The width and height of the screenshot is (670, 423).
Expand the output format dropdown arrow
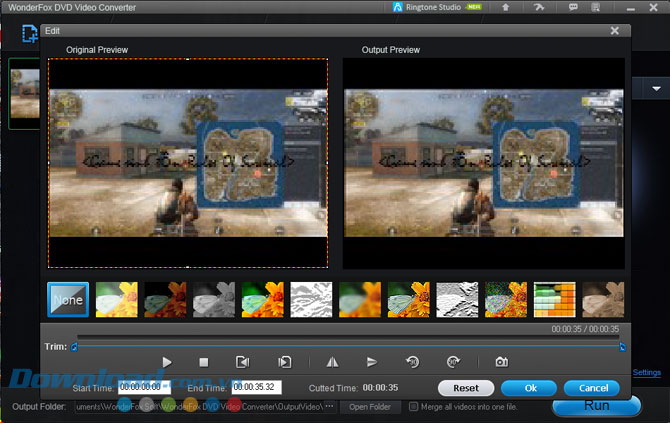[656, 89]
